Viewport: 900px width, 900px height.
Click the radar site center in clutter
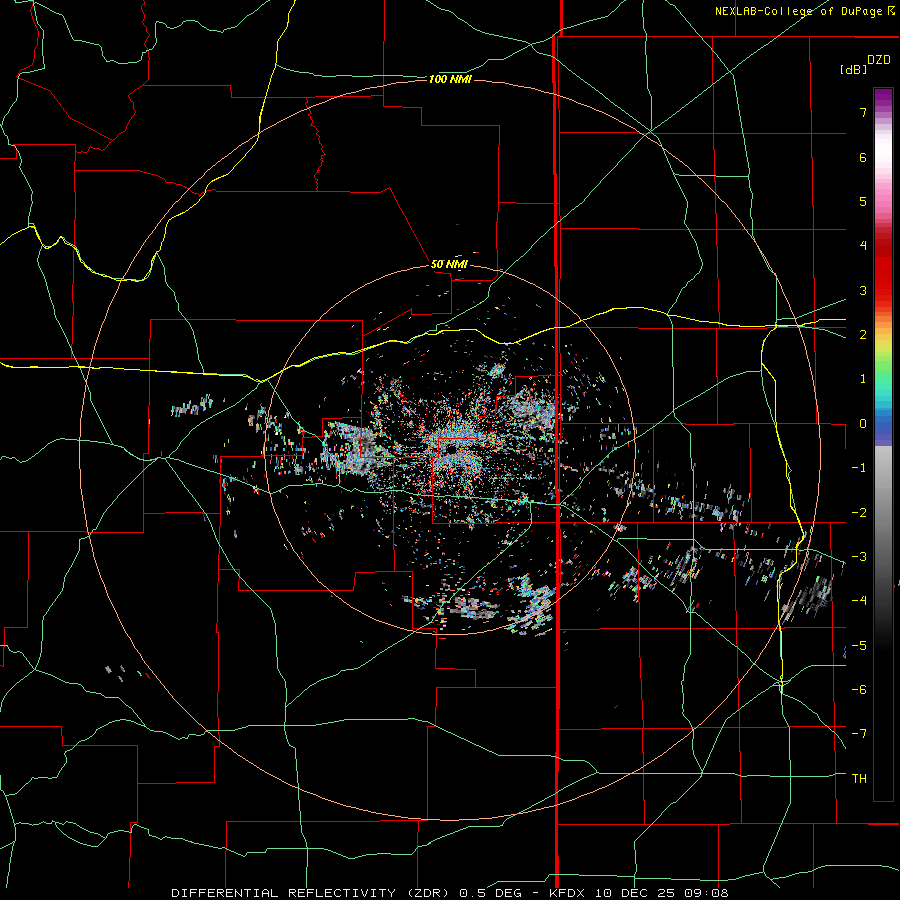452,449
